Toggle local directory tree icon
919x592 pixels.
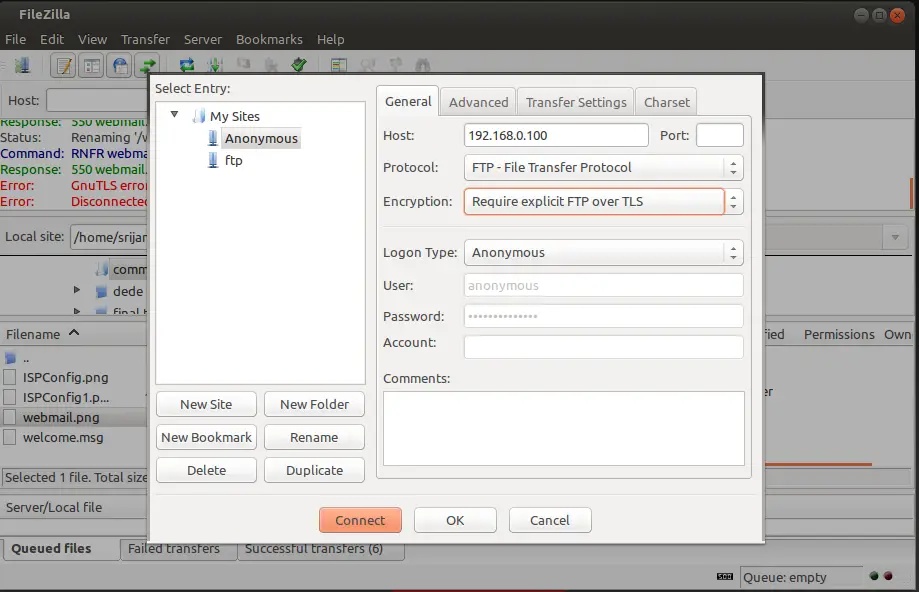pos(92,66)
